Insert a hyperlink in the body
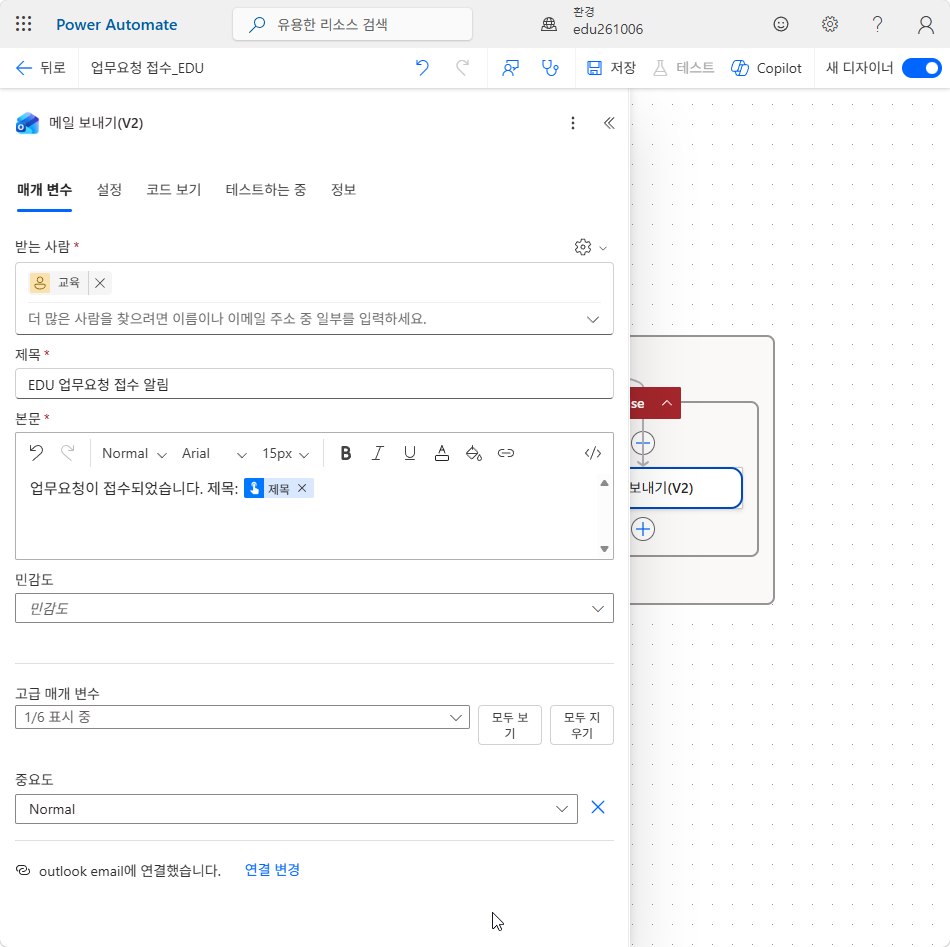 point(506,453)
